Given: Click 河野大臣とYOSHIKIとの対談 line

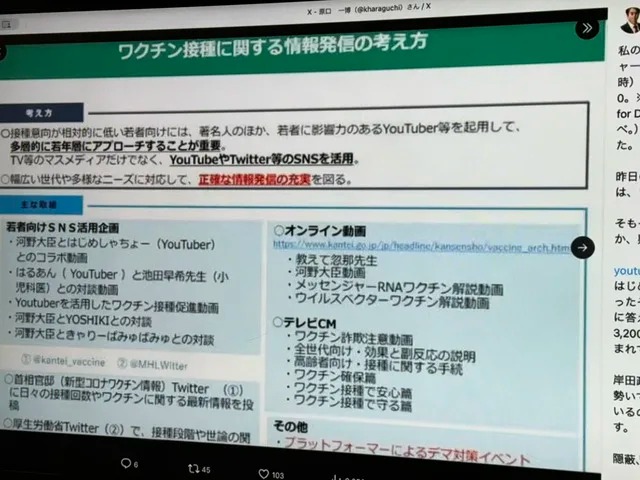Looking at the screenshot, I should click(x=80, y=320).
